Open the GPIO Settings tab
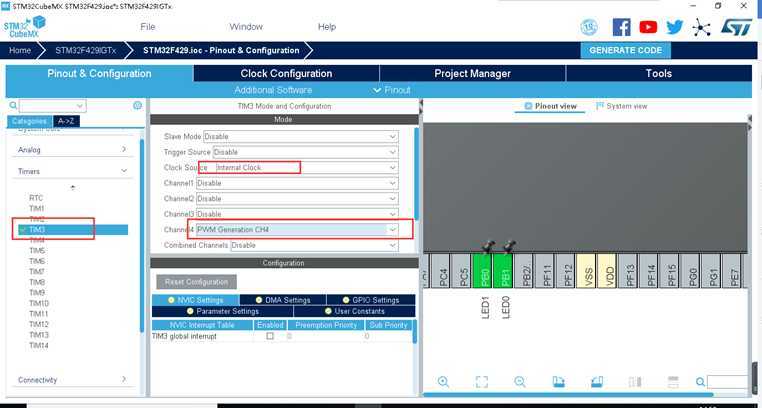Image resolution: width=762 pixels, height=408 pixels. tap(371, 300)
